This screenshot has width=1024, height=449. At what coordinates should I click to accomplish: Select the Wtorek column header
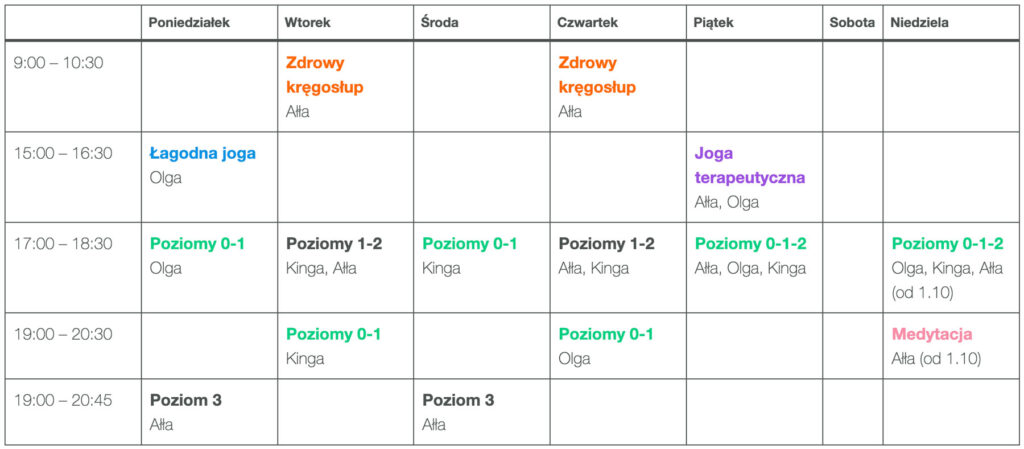[307, 22]
